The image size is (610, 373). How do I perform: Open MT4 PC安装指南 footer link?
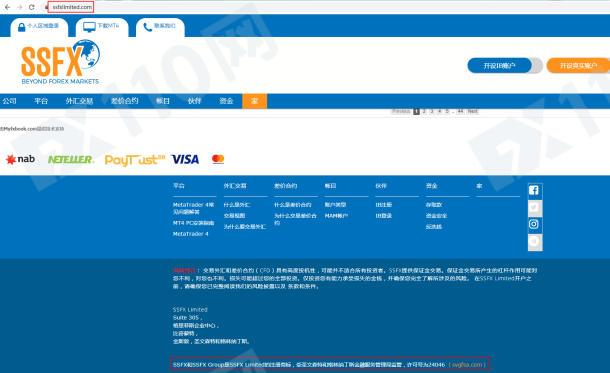pyautogui.click(x=194, y=223)
